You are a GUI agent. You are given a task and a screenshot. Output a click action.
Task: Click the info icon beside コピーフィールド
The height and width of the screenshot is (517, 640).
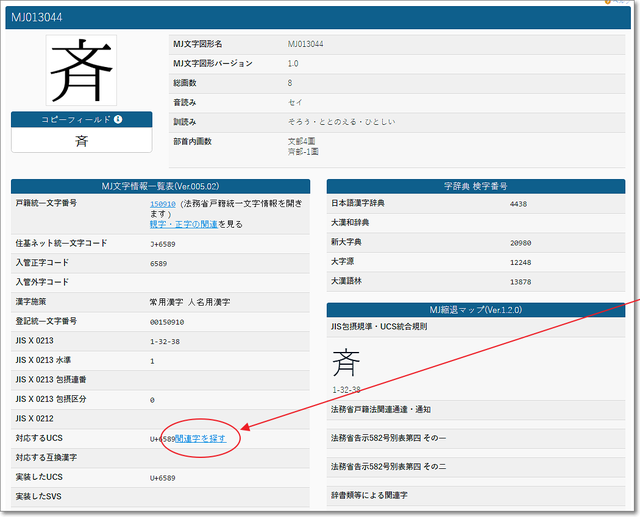coord(118,120)
